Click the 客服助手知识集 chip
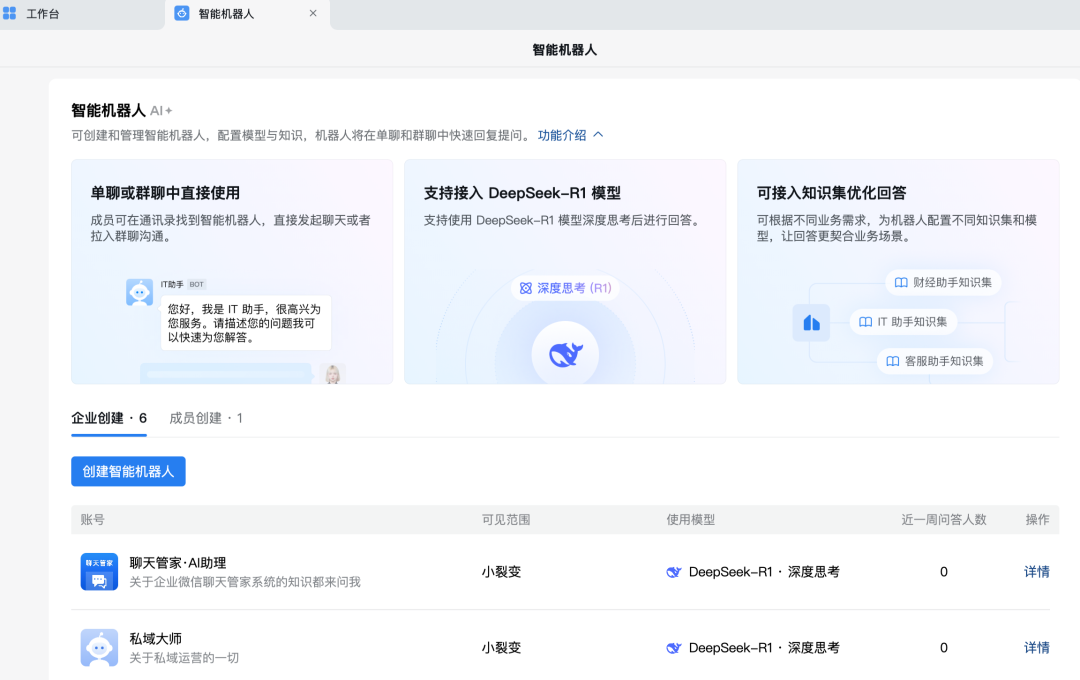 (x=936, y=361)
